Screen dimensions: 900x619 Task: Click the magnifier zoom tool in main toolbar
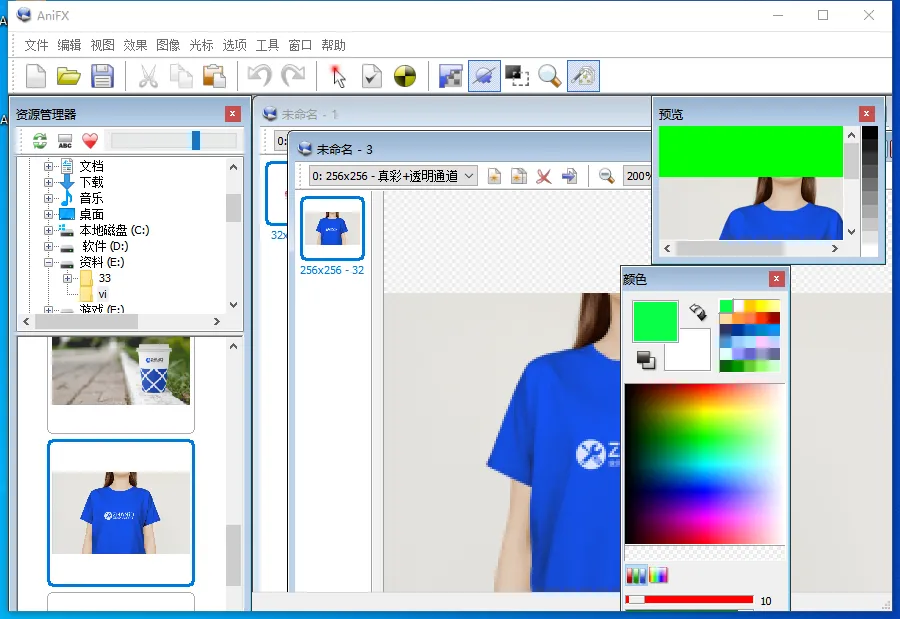549,76
